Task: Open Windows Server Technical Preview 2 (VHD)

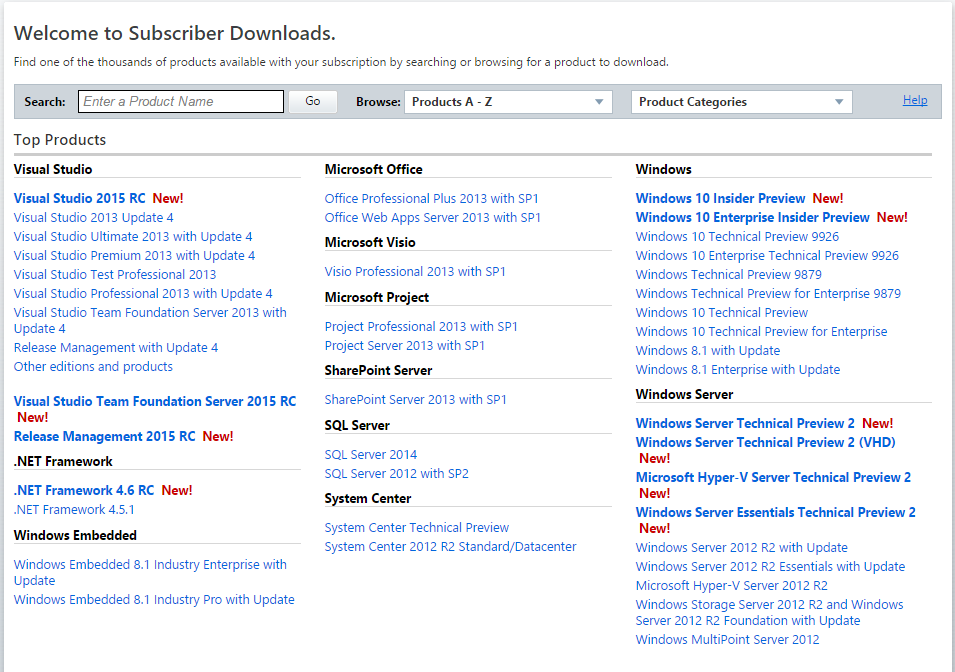Action: (766, 442)
